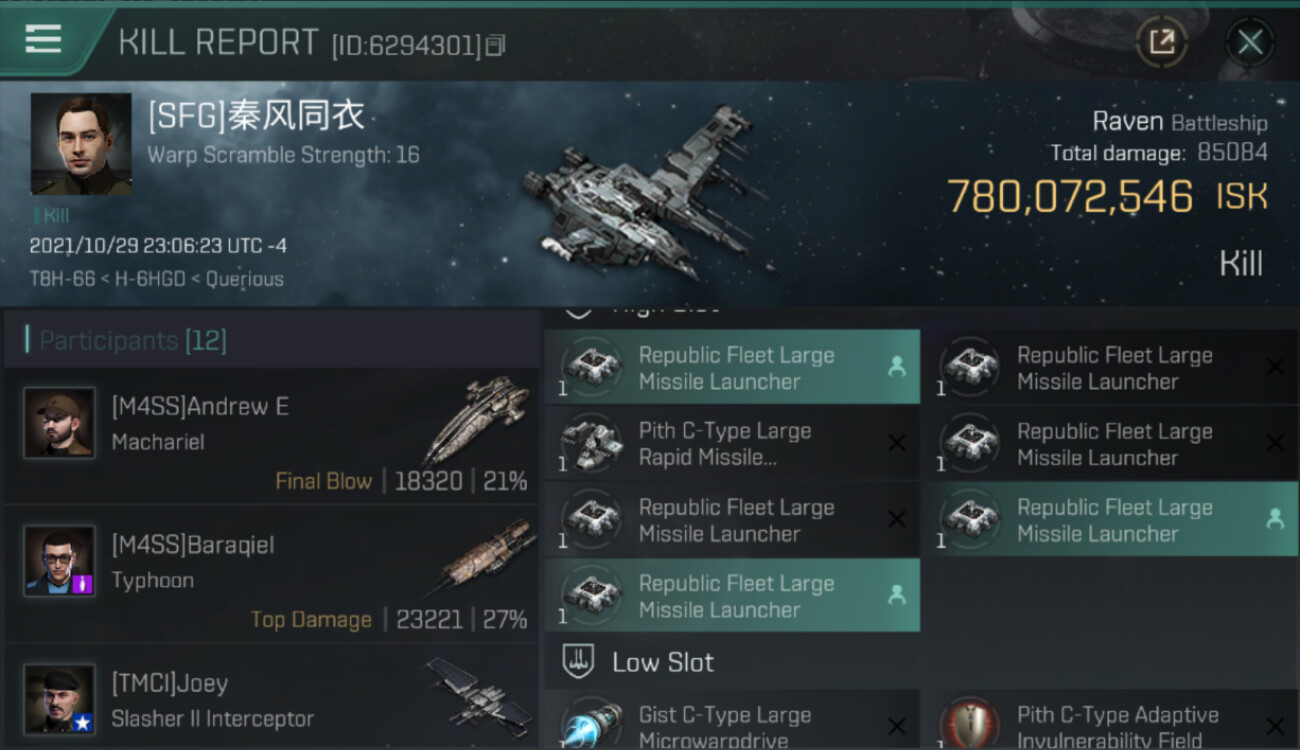Copy the kill report ID icon

click(x=496, y=45)
